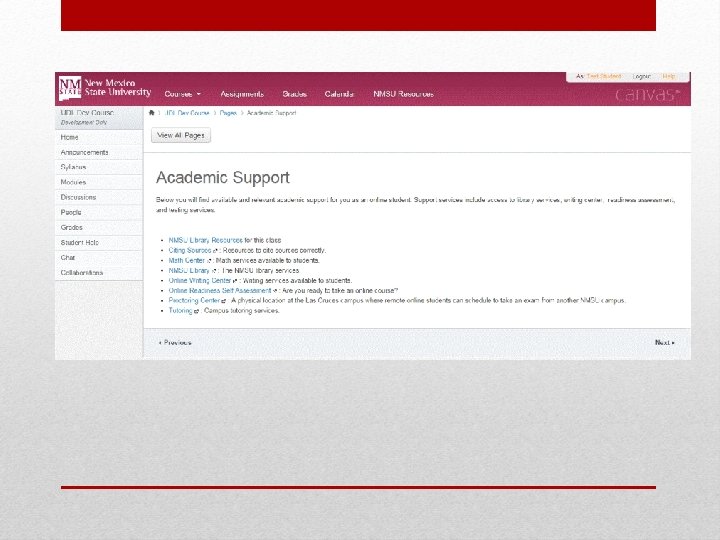Open Assignments in top navigation
Image resolution: width=720 pixels, height=540 pixels.
(x=242, y=94)
